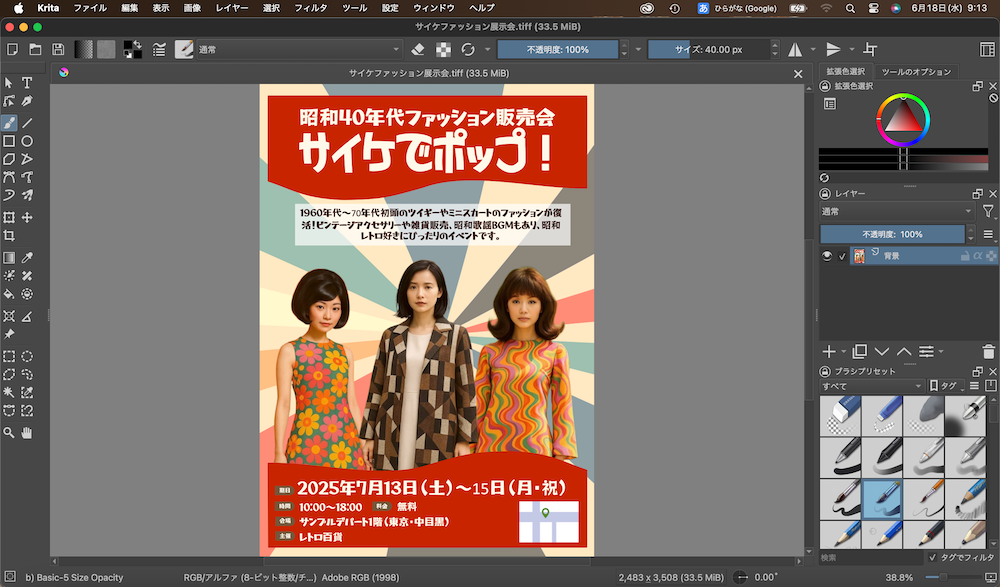
Task: Adjust the toolbar 不透明度 100% slider
Action: click(557, 49)
